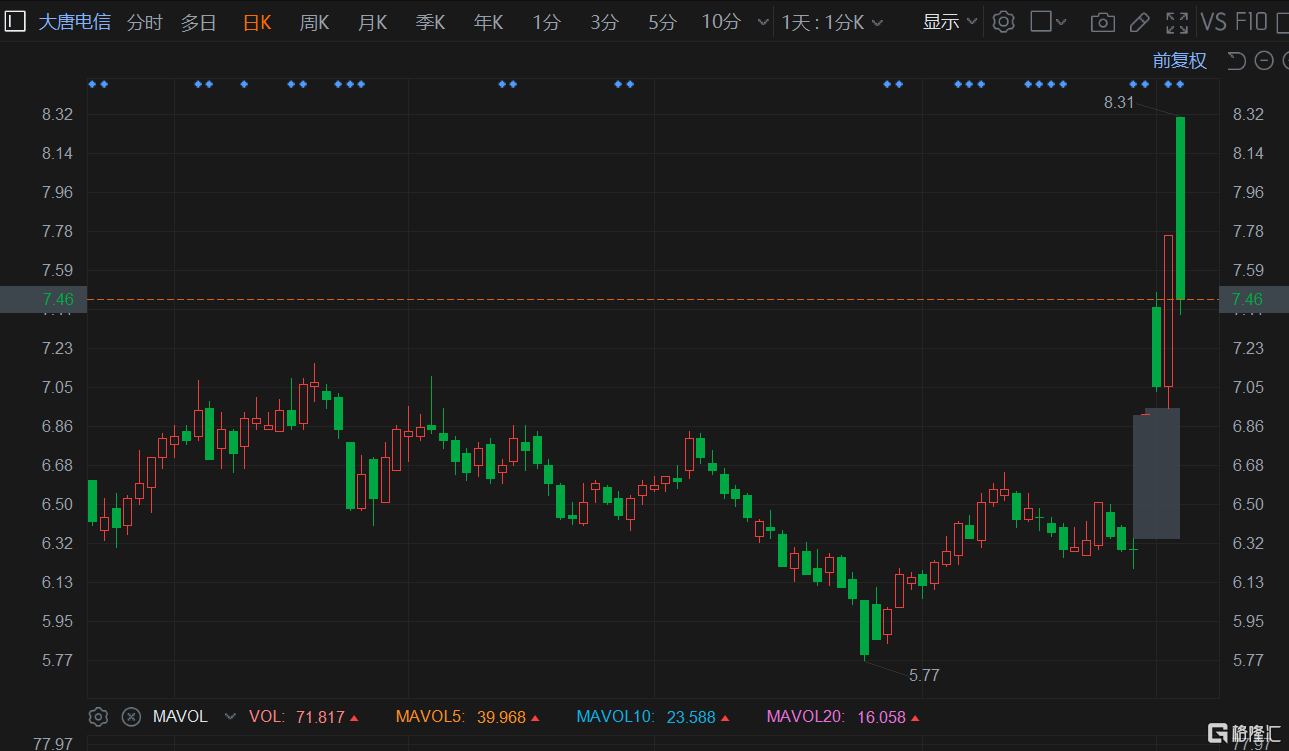Expand the layout options arrow beside square icon
The height and width of the screenshot is (751, 1289).
click(x=1061, y=22)
